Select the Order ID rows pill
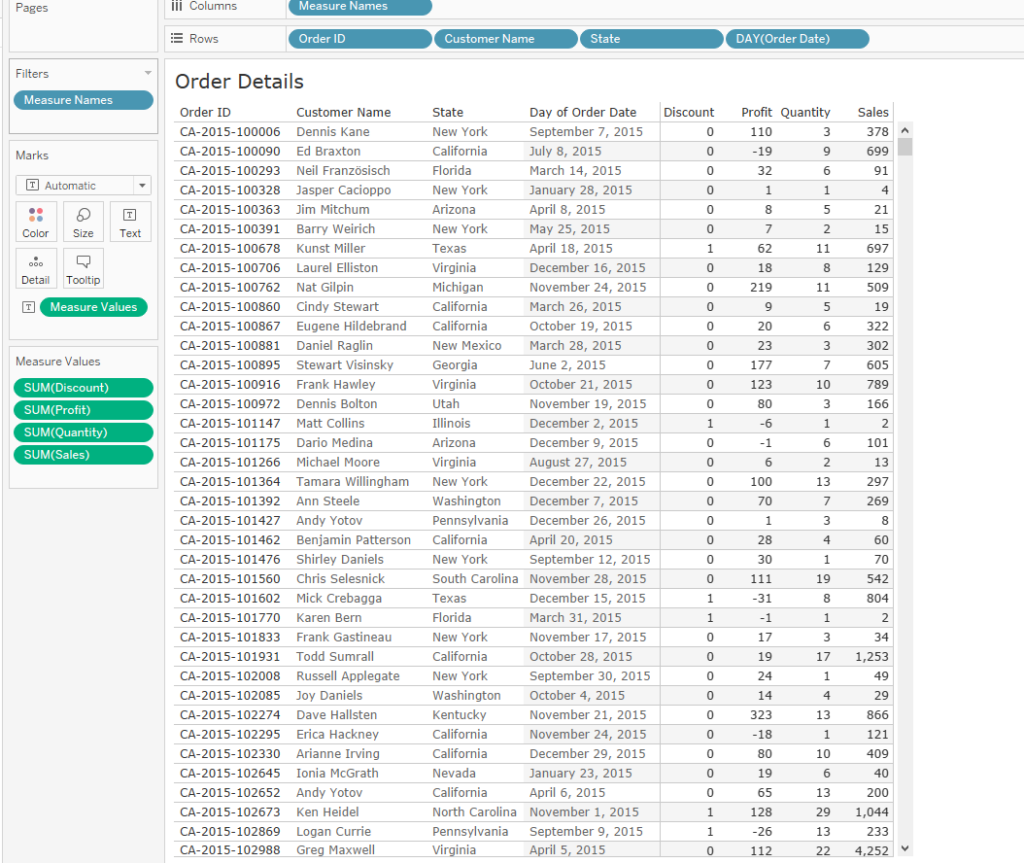Viewport: 1024px width, 863px height. coord(360,39)
